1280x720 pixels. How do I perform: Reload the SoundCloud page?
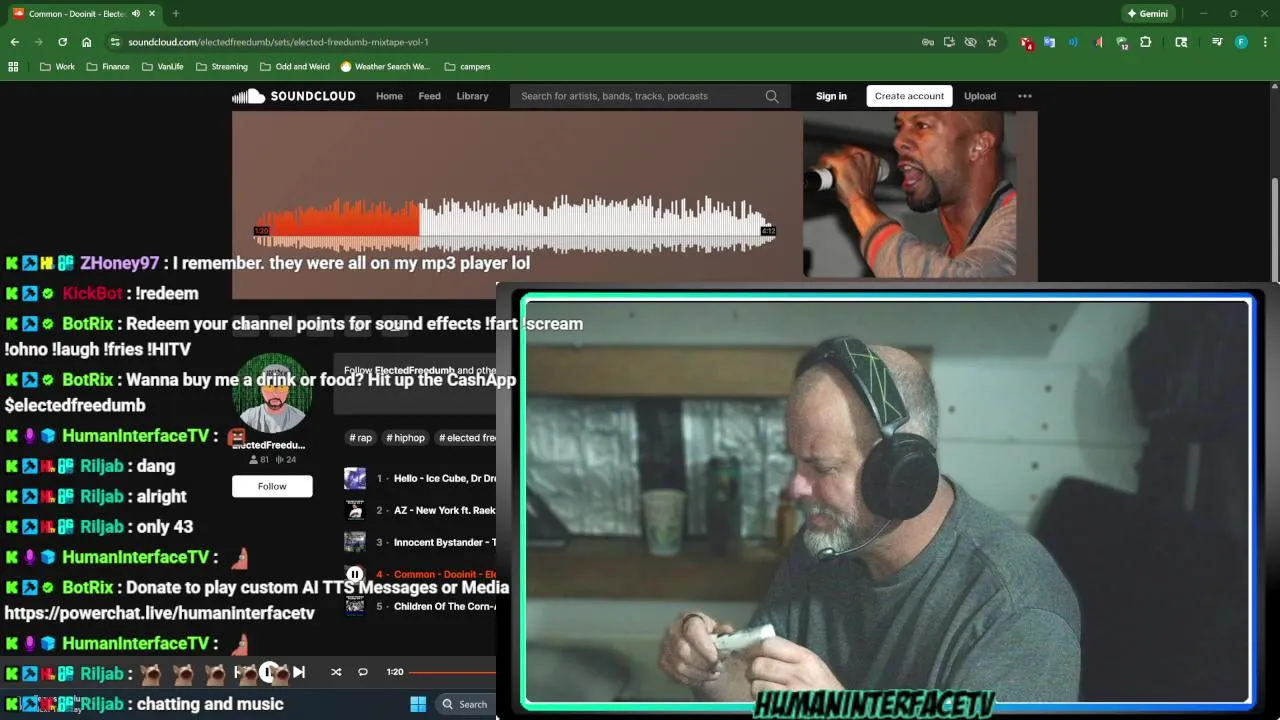click(62, 42)
